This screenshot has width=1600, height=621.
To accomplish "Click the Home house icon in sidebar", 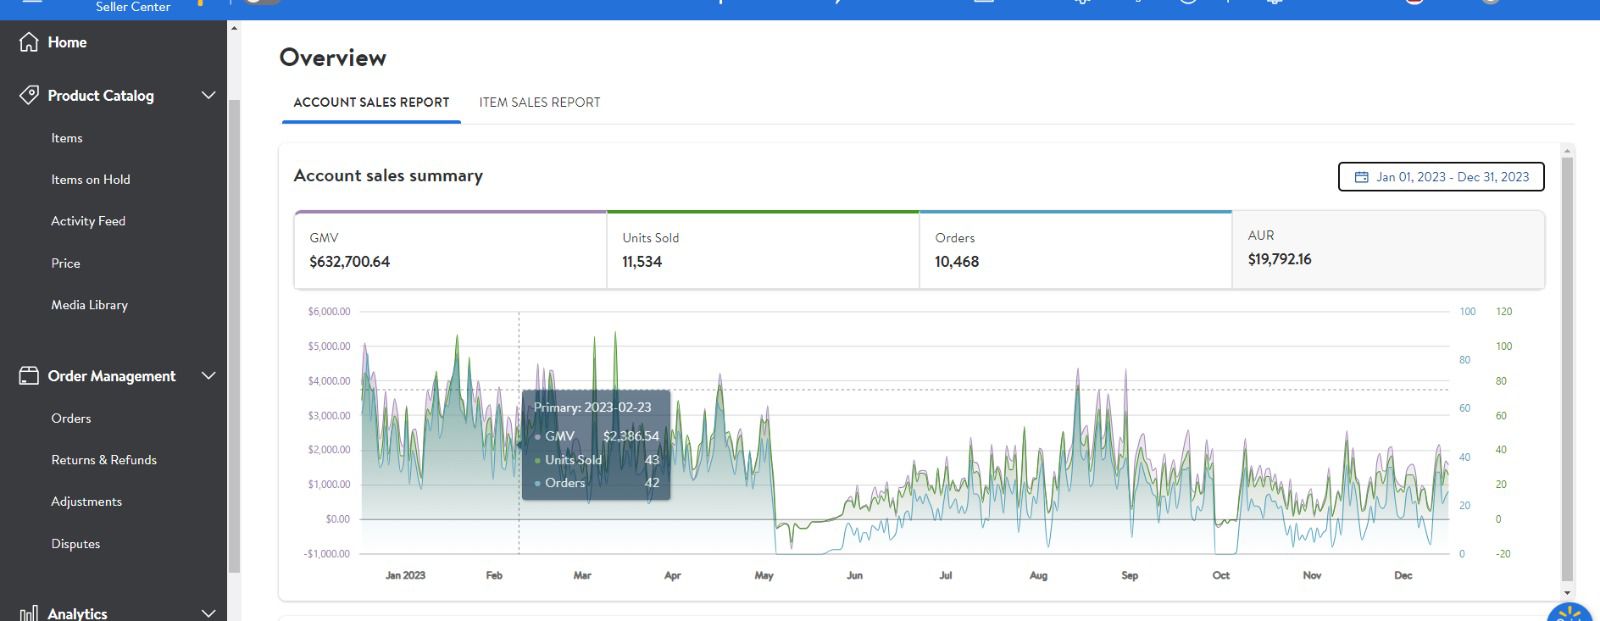I will pos(29,42).
